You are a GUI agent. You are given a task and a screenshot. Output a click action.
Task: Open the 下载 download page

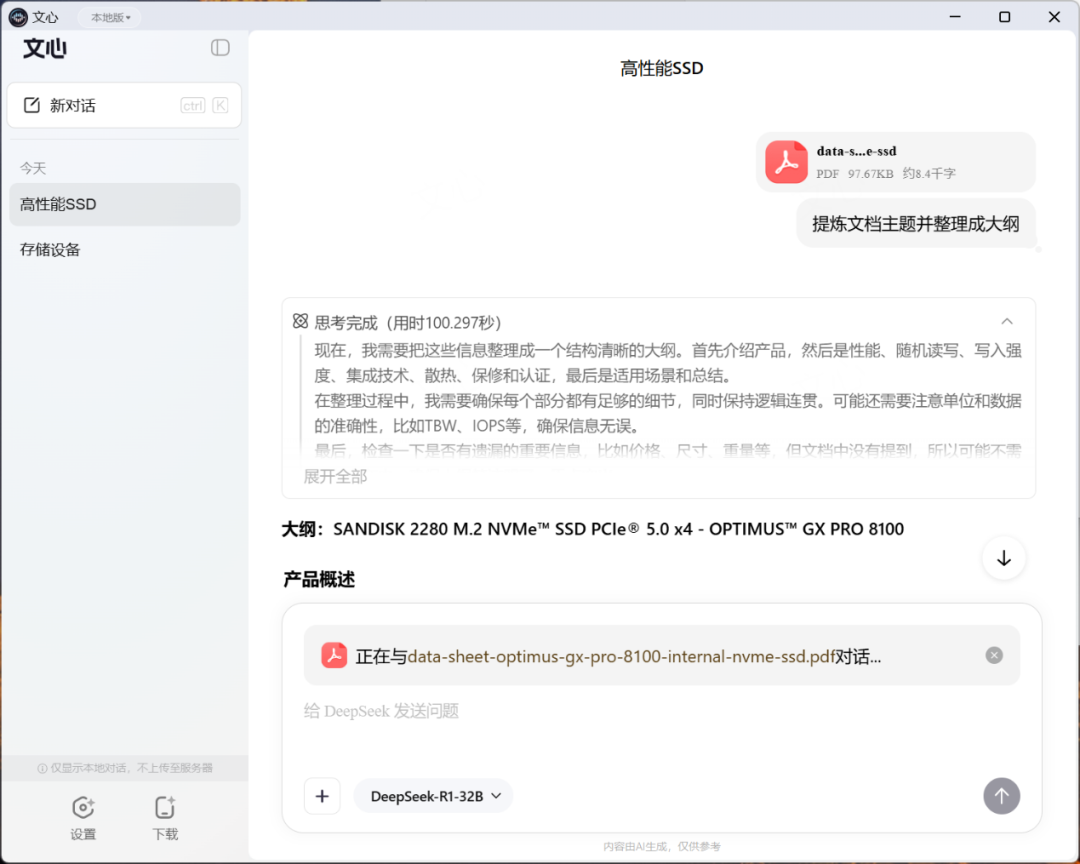click(165, 818)
